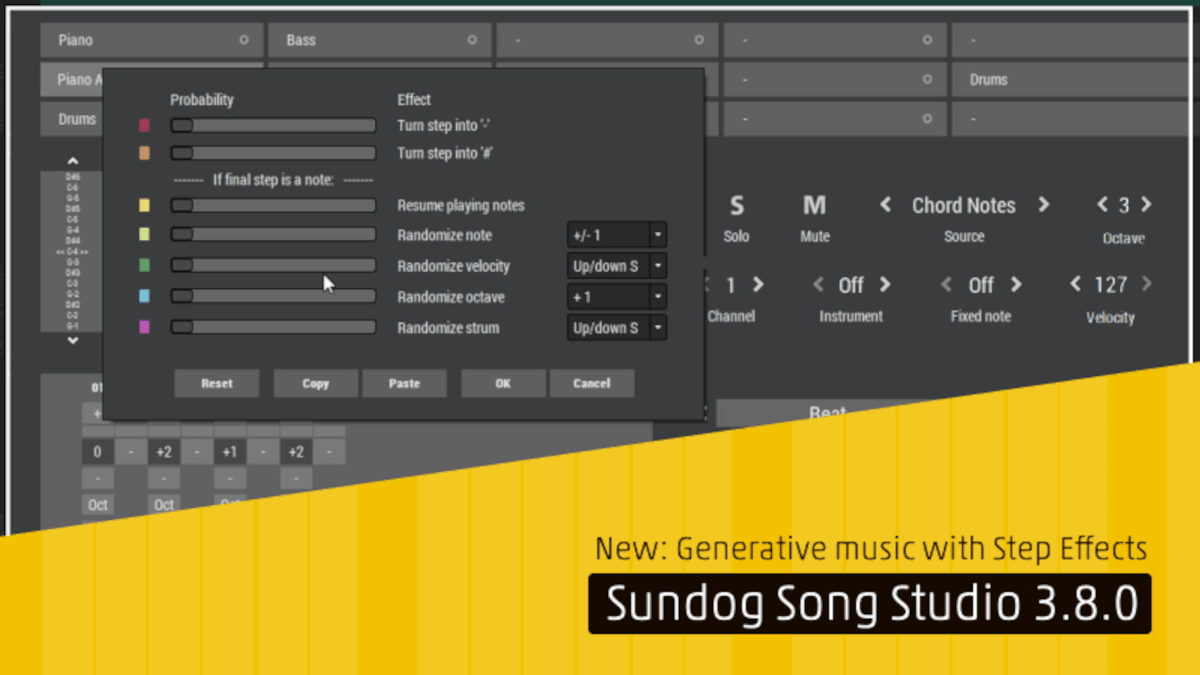The image size is (1200, 675).
Task: Click the 'Off' value above Instrument
Action: click(851, 285)
